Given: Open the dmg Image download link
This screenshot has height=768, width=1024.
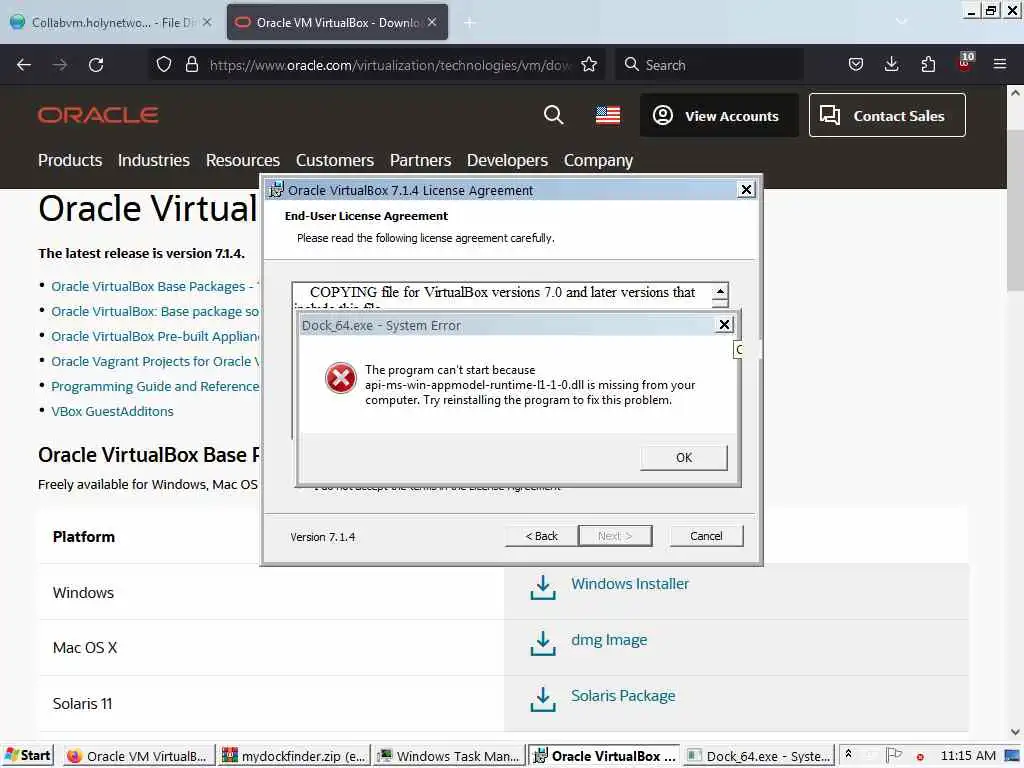Looking at the screenshot, I should click(x=609, y=640).
